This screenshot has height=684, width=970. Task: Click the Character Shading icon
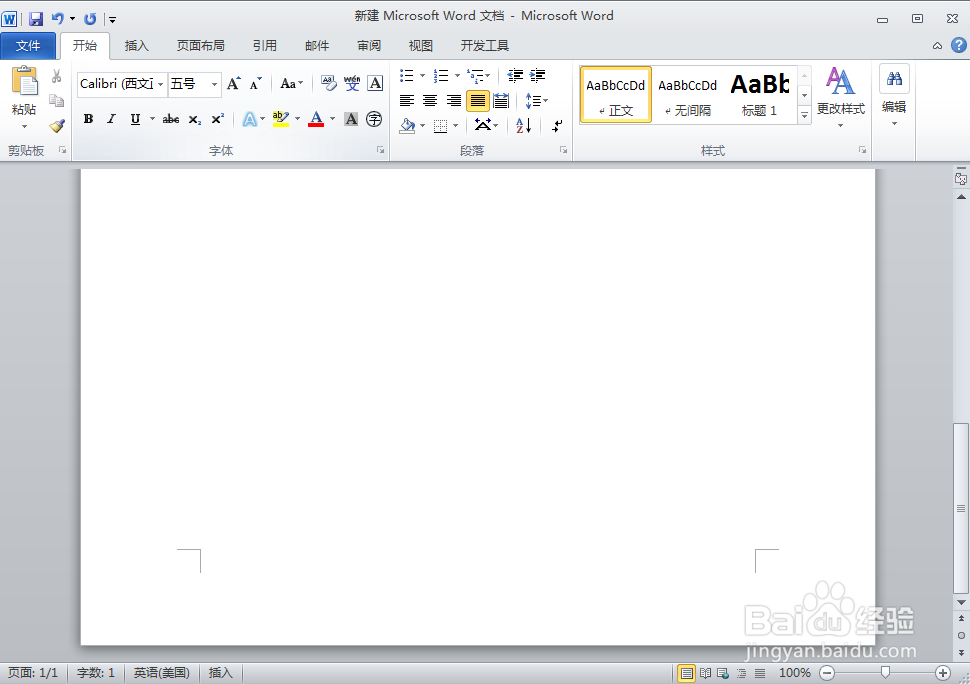[351, 119]
